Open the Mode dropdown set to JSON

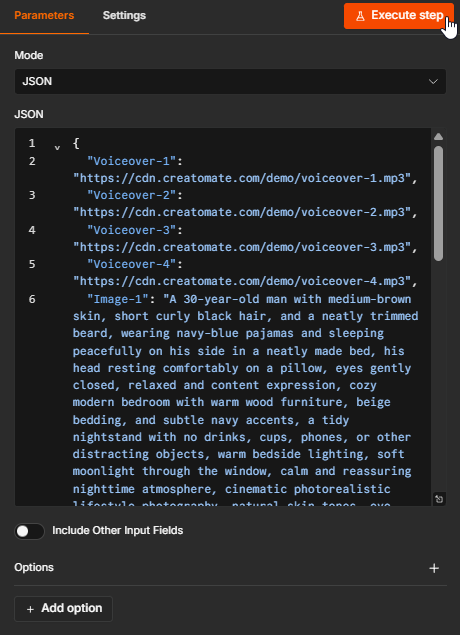tap(230, 81)
